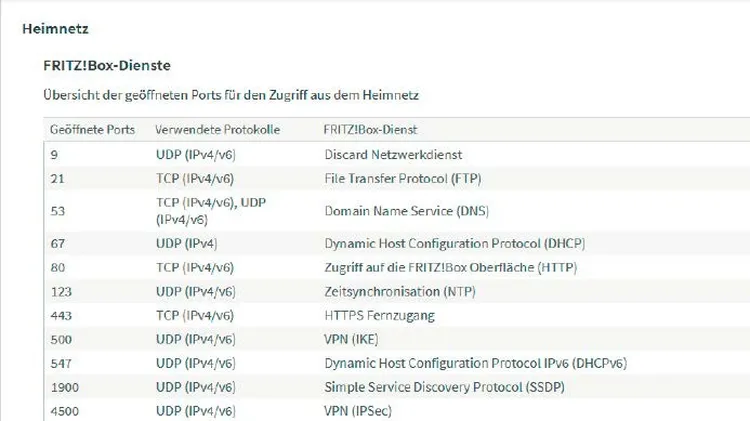Select the DHCP service entry on port 67
Image resolution: width=750 pixels, height=421 pixels.
454,244
